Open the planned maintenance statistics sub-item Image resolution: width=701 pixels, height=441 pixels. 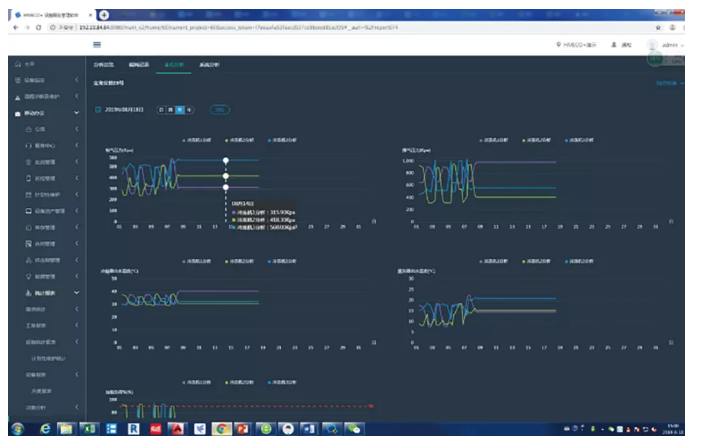pyautogui.click(x=48, y=358)
